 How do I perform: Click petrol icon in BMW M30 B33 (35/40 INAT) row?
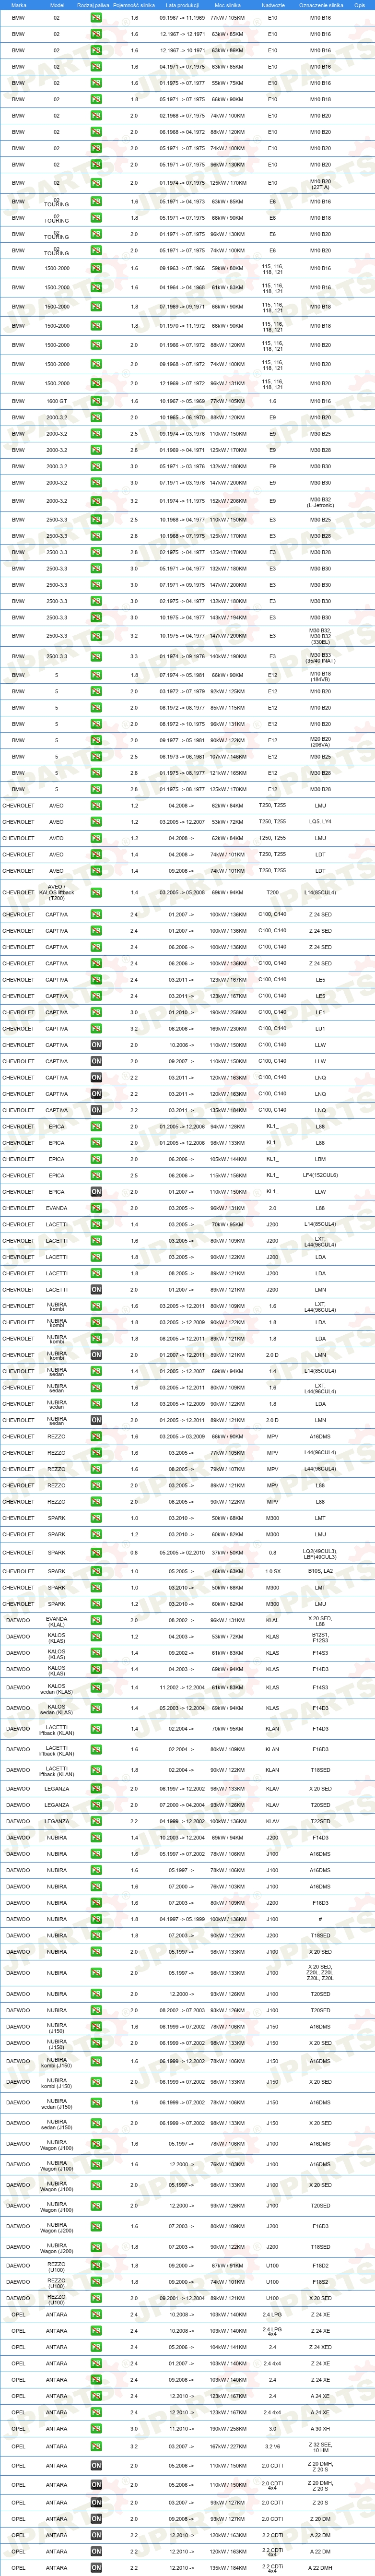[x=96, y=657]
